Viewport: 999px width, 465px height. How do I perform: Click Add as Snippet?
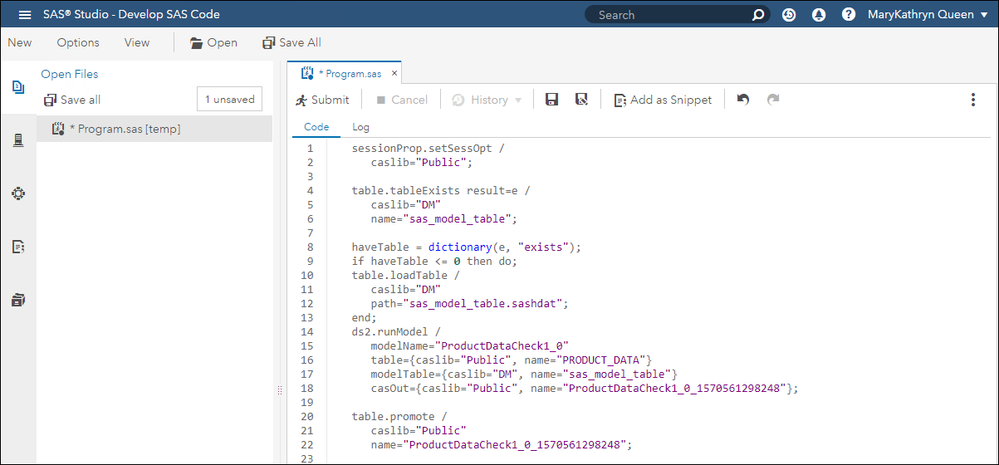click(663, 100)
